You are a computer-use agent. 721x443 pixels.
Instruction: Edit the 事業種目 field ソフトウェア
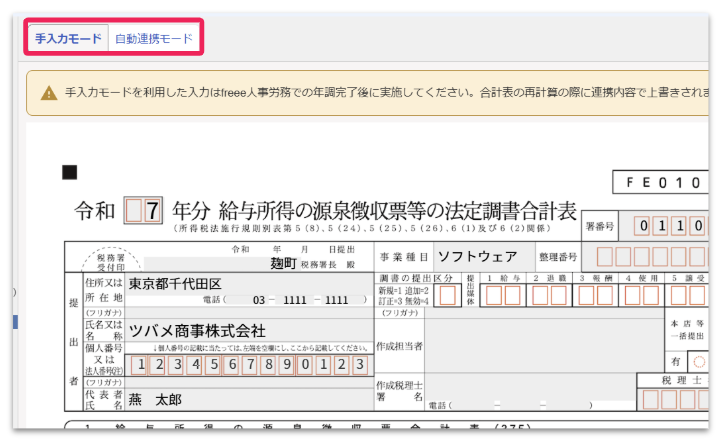coord(484,257)
